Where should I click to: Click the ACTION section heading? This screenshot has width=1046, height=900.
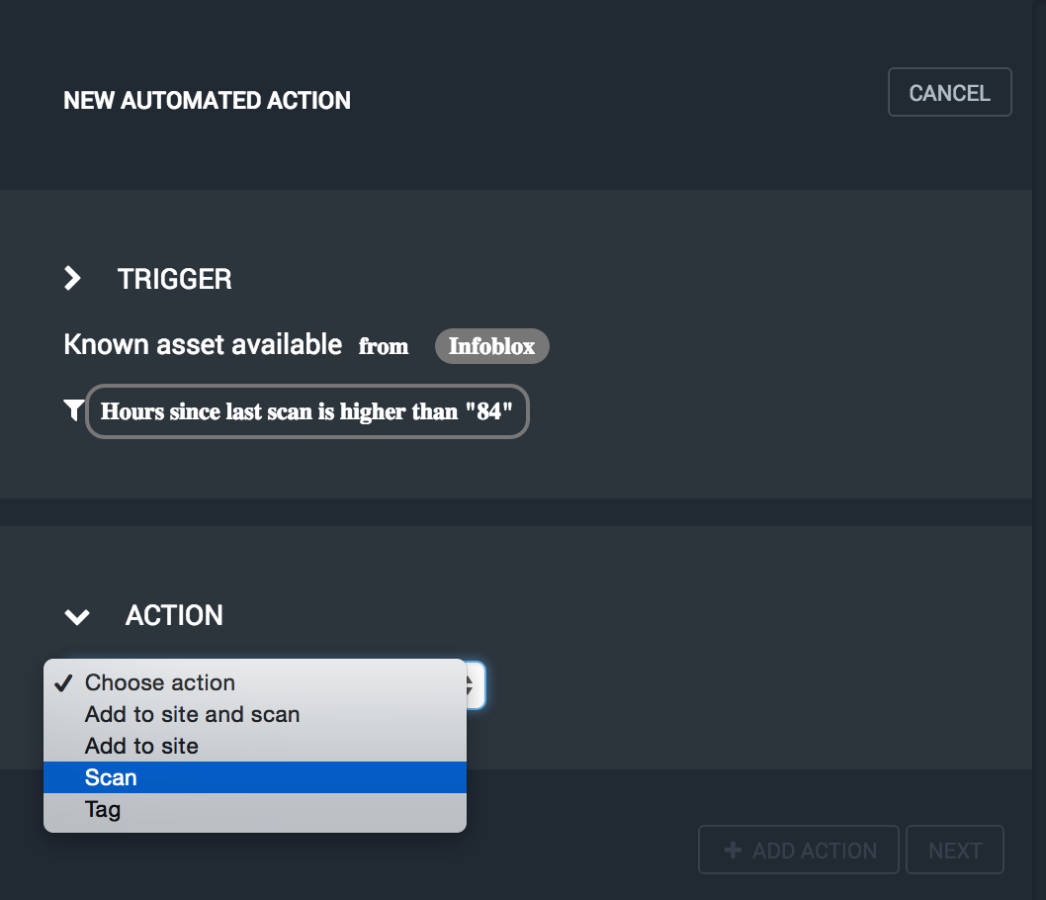coord(174,616)
